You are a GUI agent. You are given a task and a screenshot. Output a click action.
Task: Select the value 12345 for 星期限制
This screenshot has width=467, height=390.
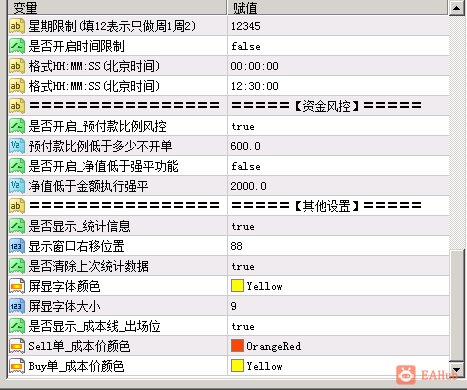[246, 26]
